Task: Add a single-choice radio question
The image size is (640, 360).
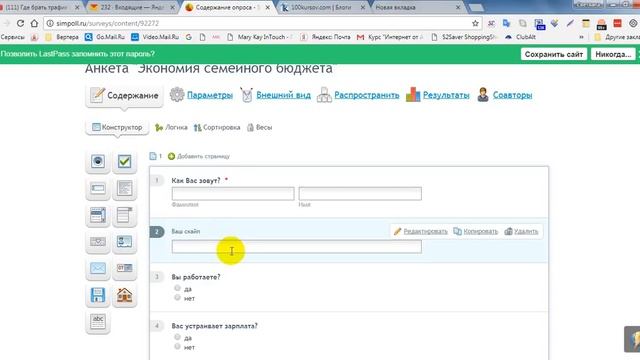Action: coord(98,161)
